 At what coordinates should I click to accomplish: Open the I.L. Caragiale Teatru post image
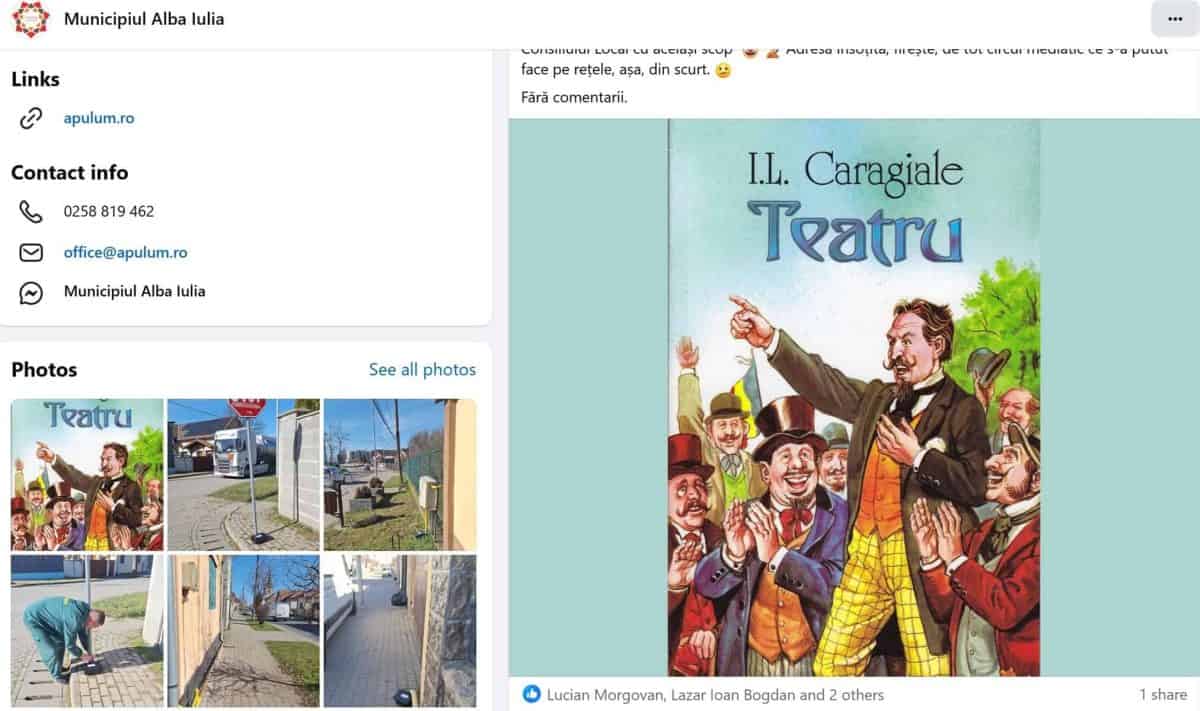coord(854,398)
